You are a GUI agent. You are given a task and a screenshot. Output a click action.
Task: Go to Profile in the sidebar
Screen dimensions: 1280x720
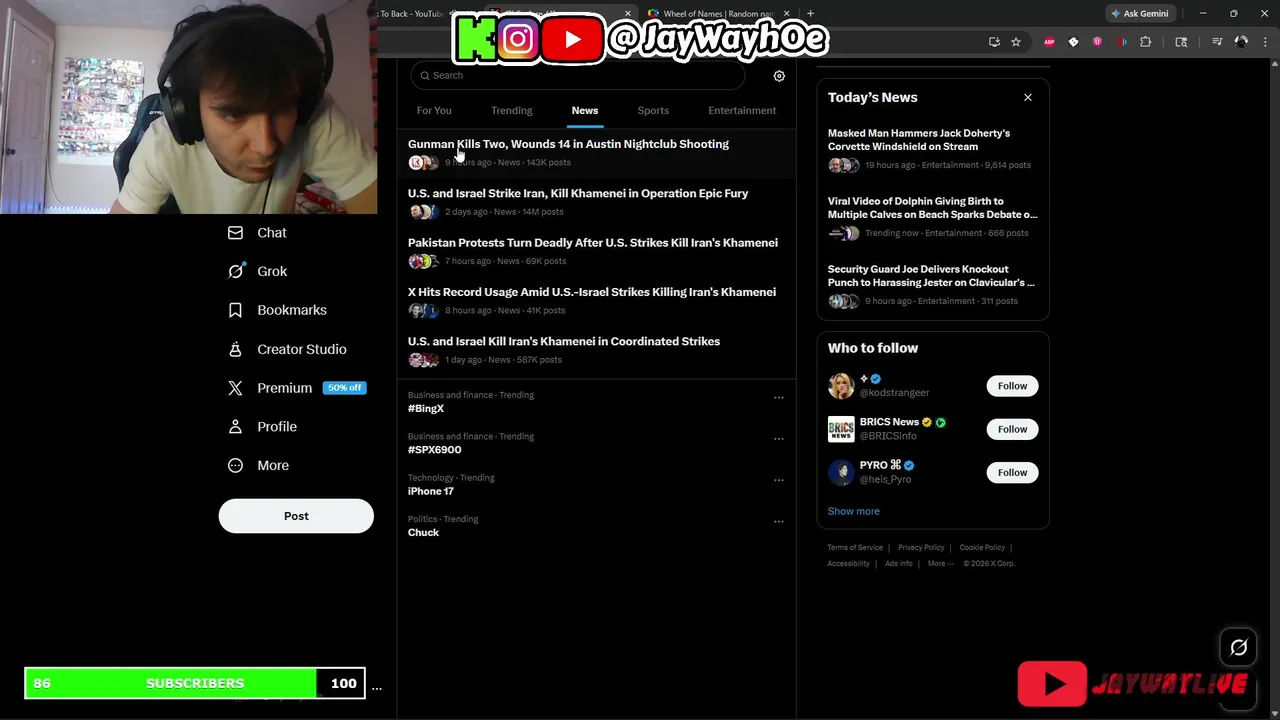[x=262, y=427]
